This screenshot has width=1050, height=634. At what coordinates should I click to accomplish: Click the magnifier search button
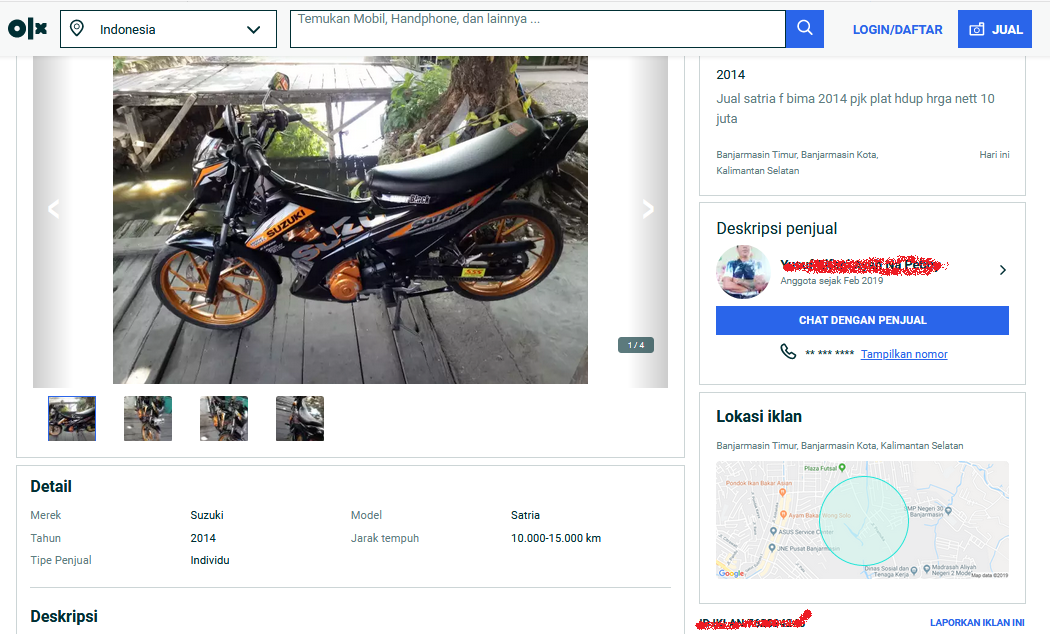pos(804,29)
